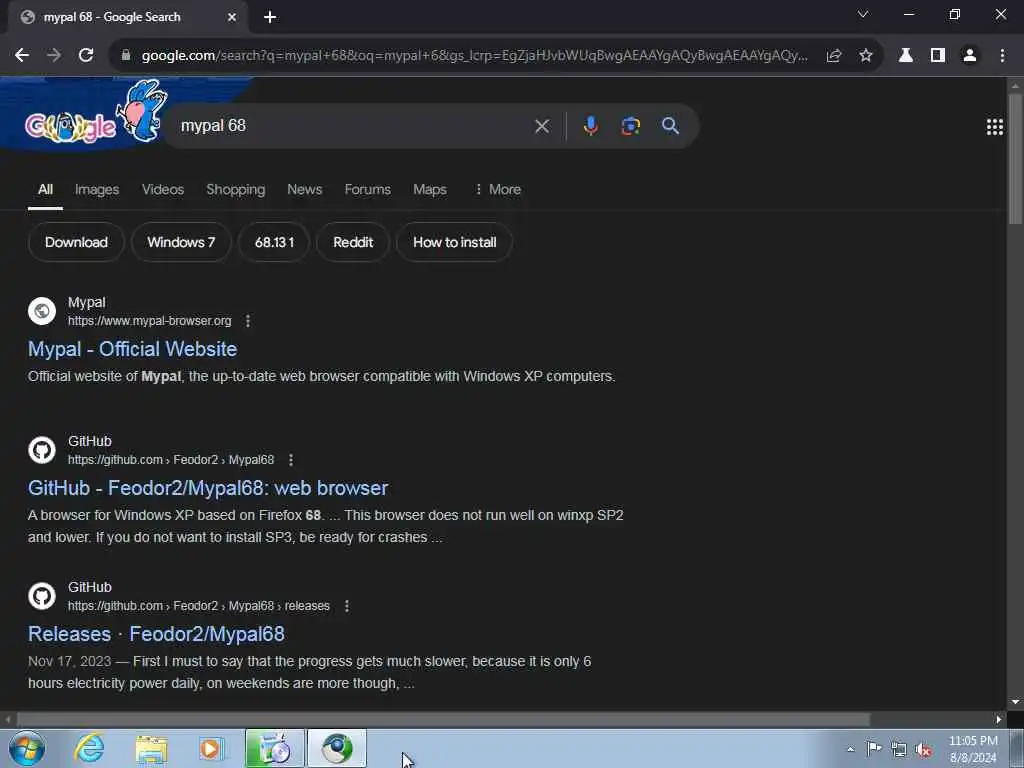The width and height of the screenshot is (1024, 768).
Task: Select the disc installer taskbar item
Action: pyautogui.click(x=274, y=748)
